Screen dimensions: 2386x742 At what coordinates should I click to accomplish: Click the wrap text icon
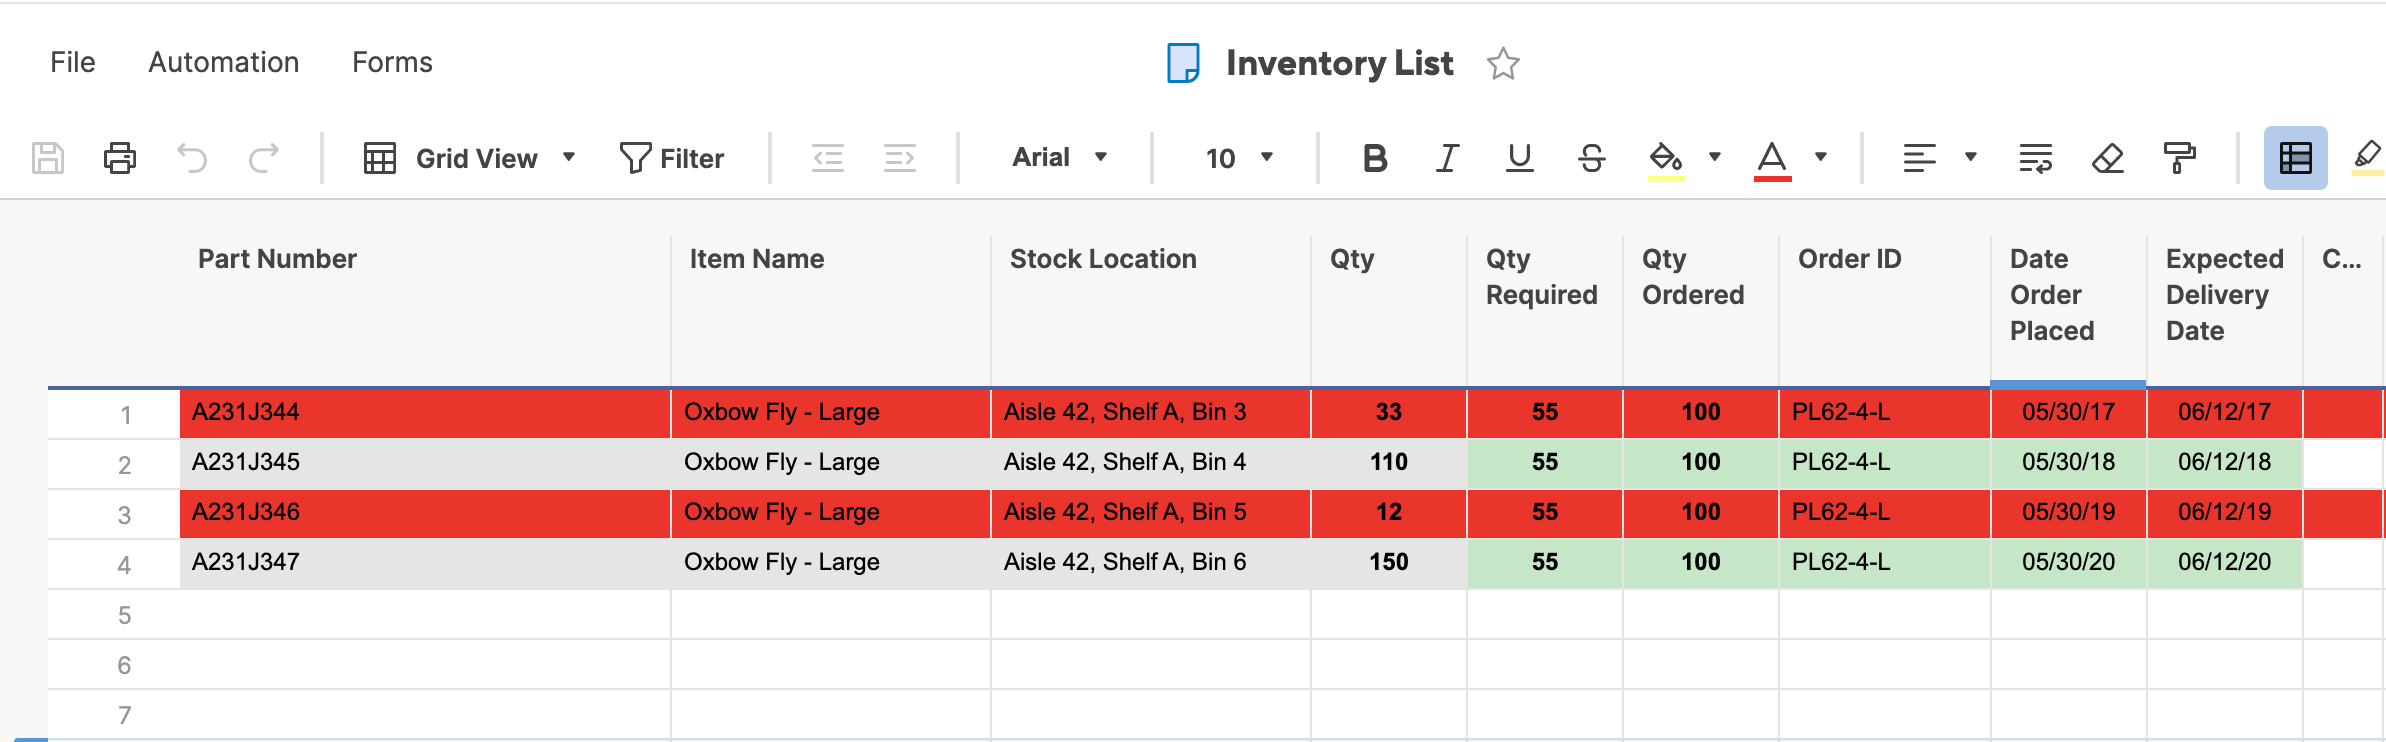pos(2035,158)
